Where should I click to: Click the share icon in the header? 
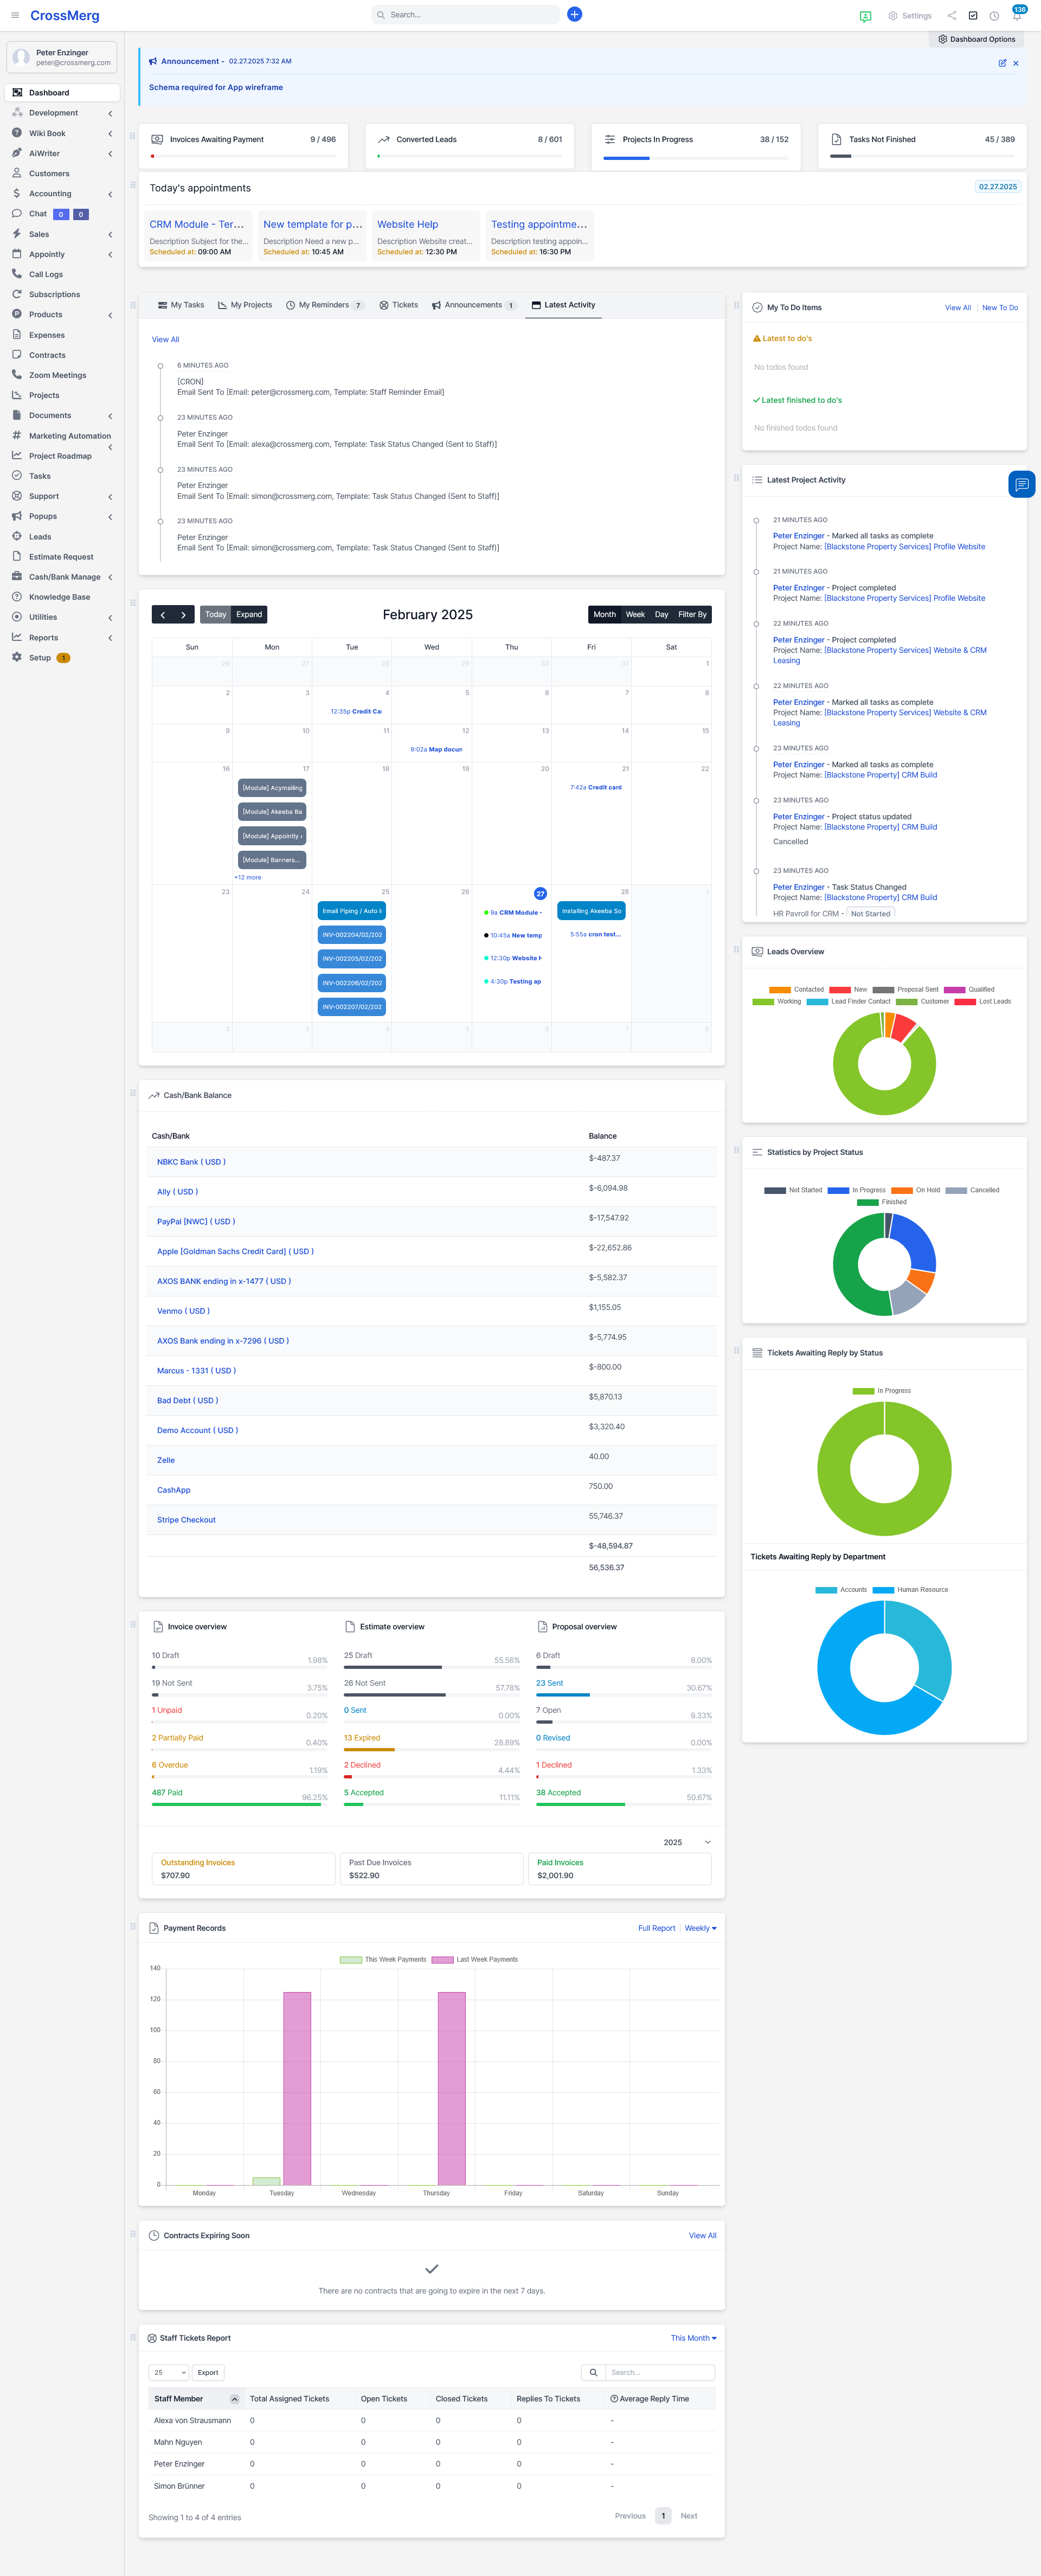coord(951,16)
